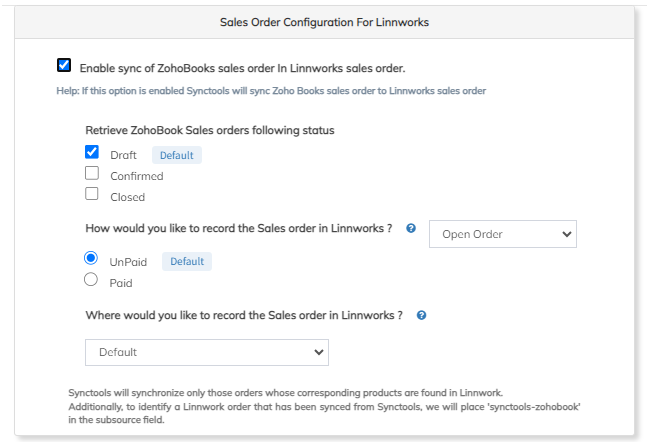The image size is (648, 442).
Task: Open help icon beside 'How would you like' question
Action: [411, 229]
